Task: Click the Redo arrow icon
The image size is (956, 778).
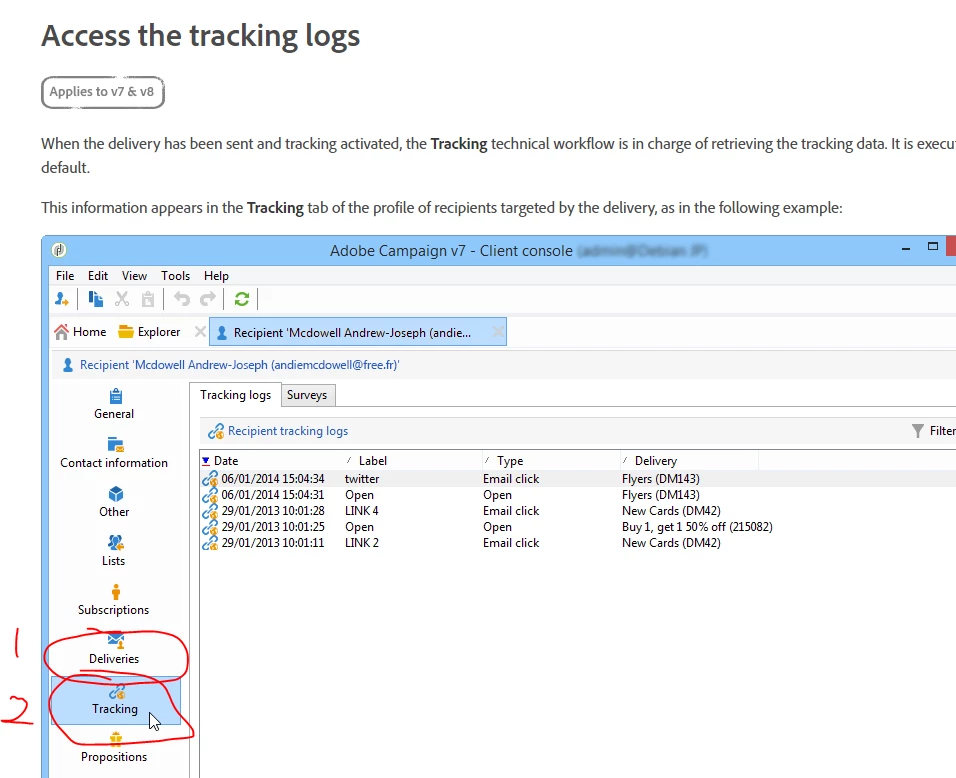Action: pos(208,299)
